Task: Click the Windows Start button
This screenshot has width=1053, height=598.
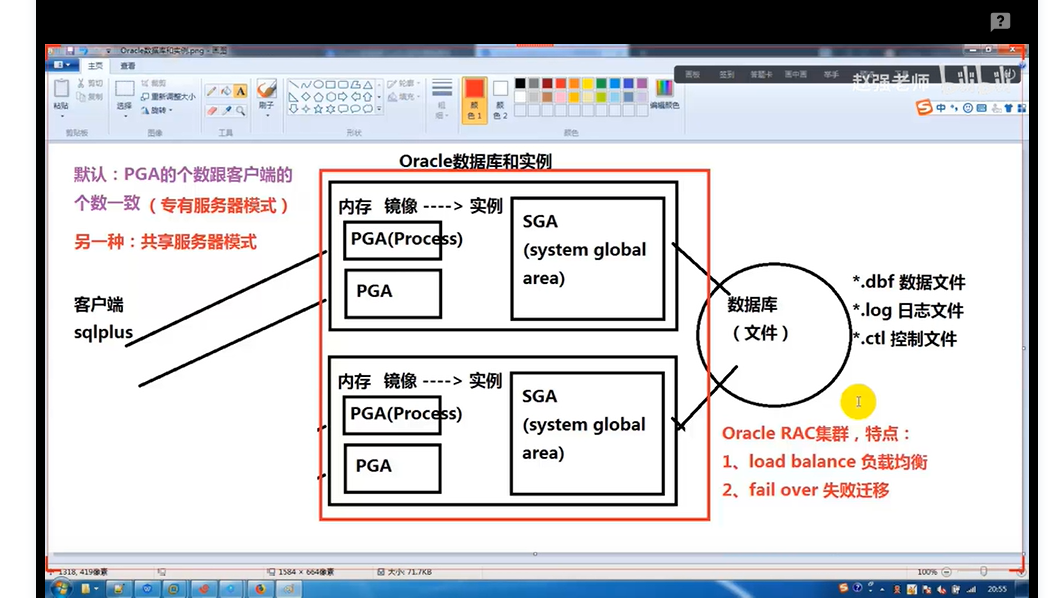Action: pyautogui.click(x=60, y=589)
